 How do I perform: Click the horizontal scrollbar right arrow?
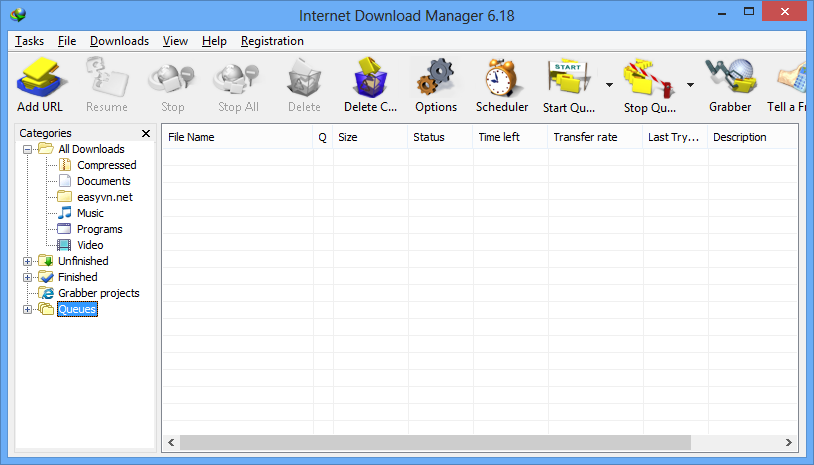(789, 442)
